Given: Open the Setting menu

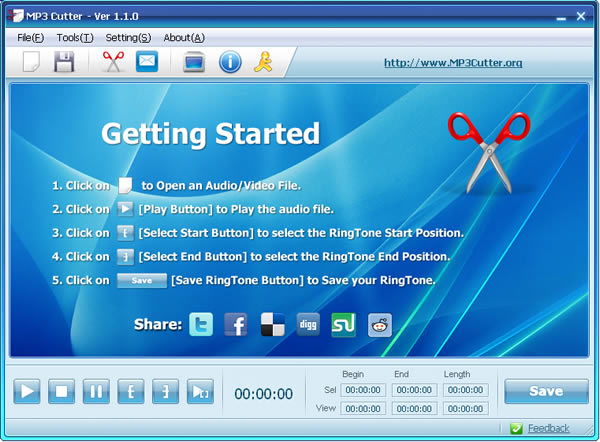Looking at the screenshot, I should point(128,37).
